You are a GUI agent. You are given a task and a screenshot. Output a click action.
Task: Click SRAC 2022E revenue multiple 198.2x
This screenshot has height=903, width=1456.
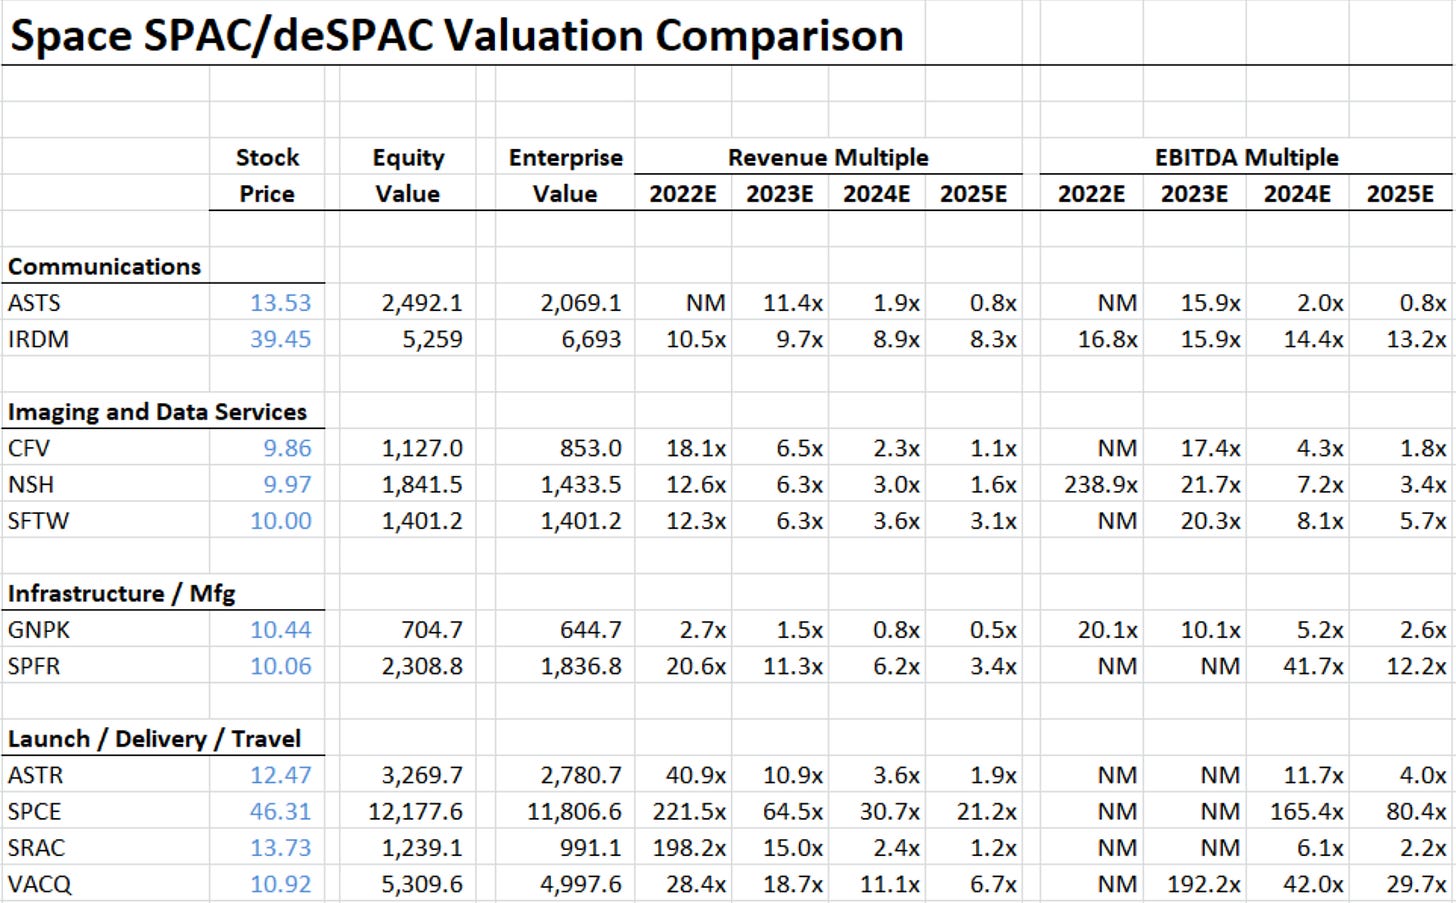click(x=689, y=848)
